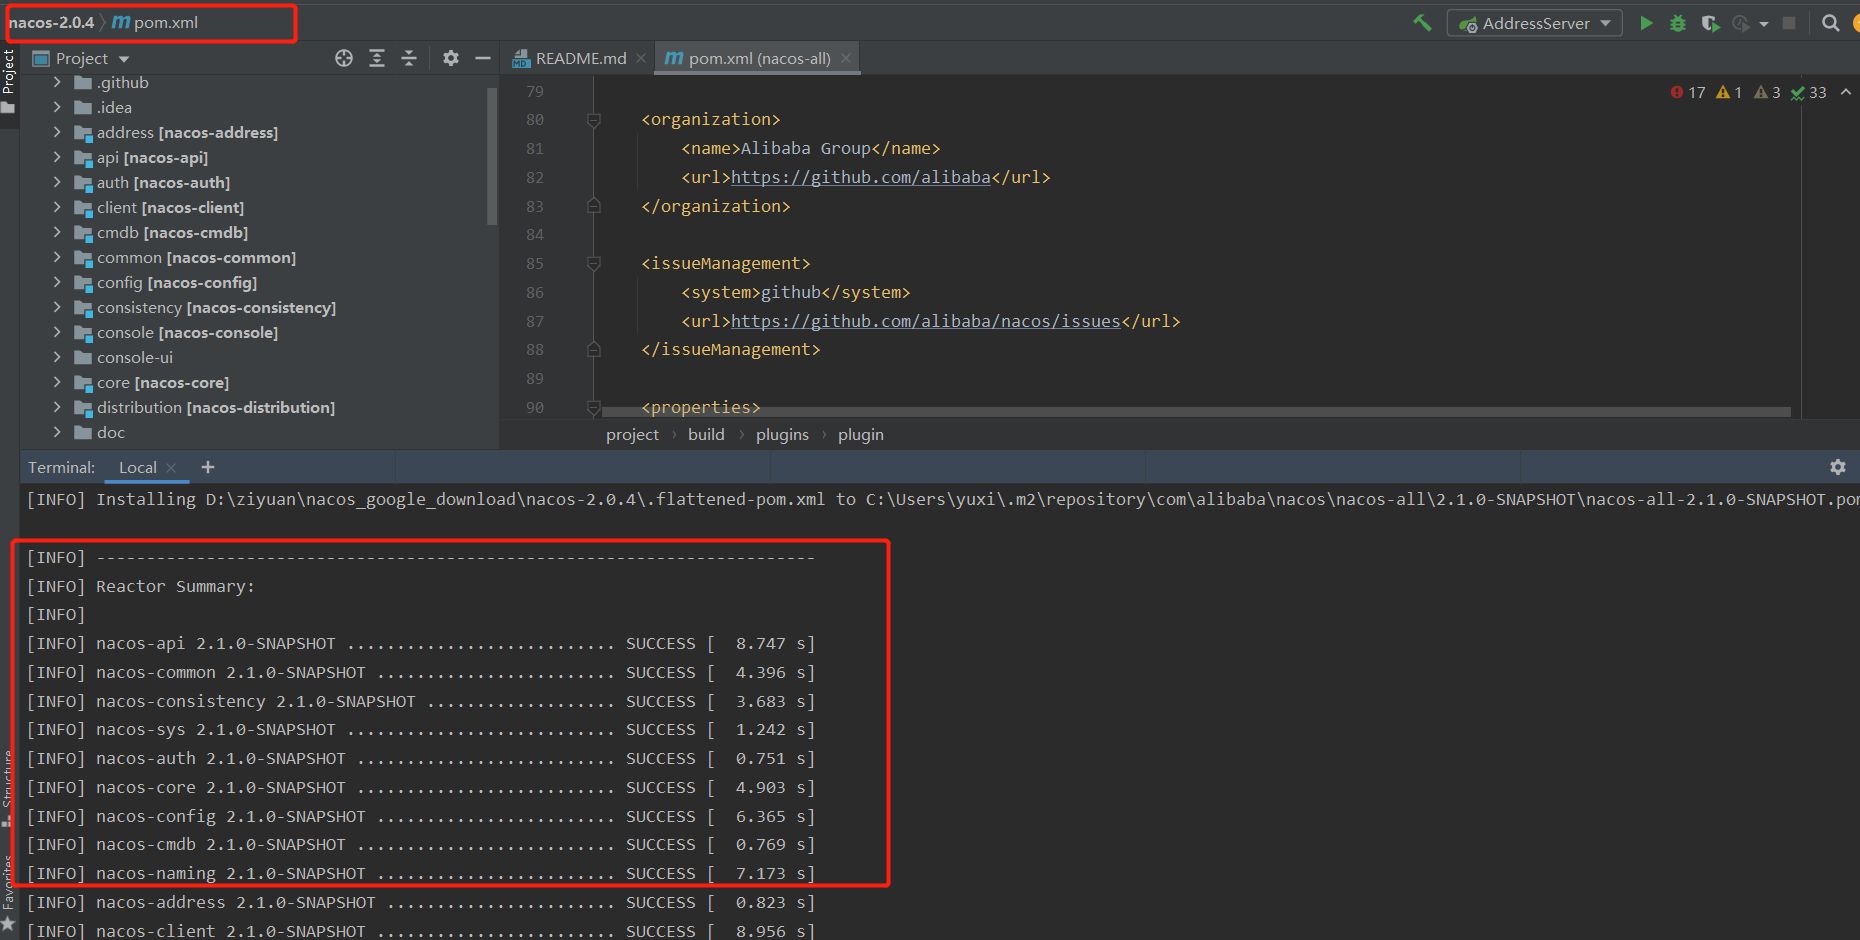
Task: Run with coverage shield icon
Action: (1710, 23)
